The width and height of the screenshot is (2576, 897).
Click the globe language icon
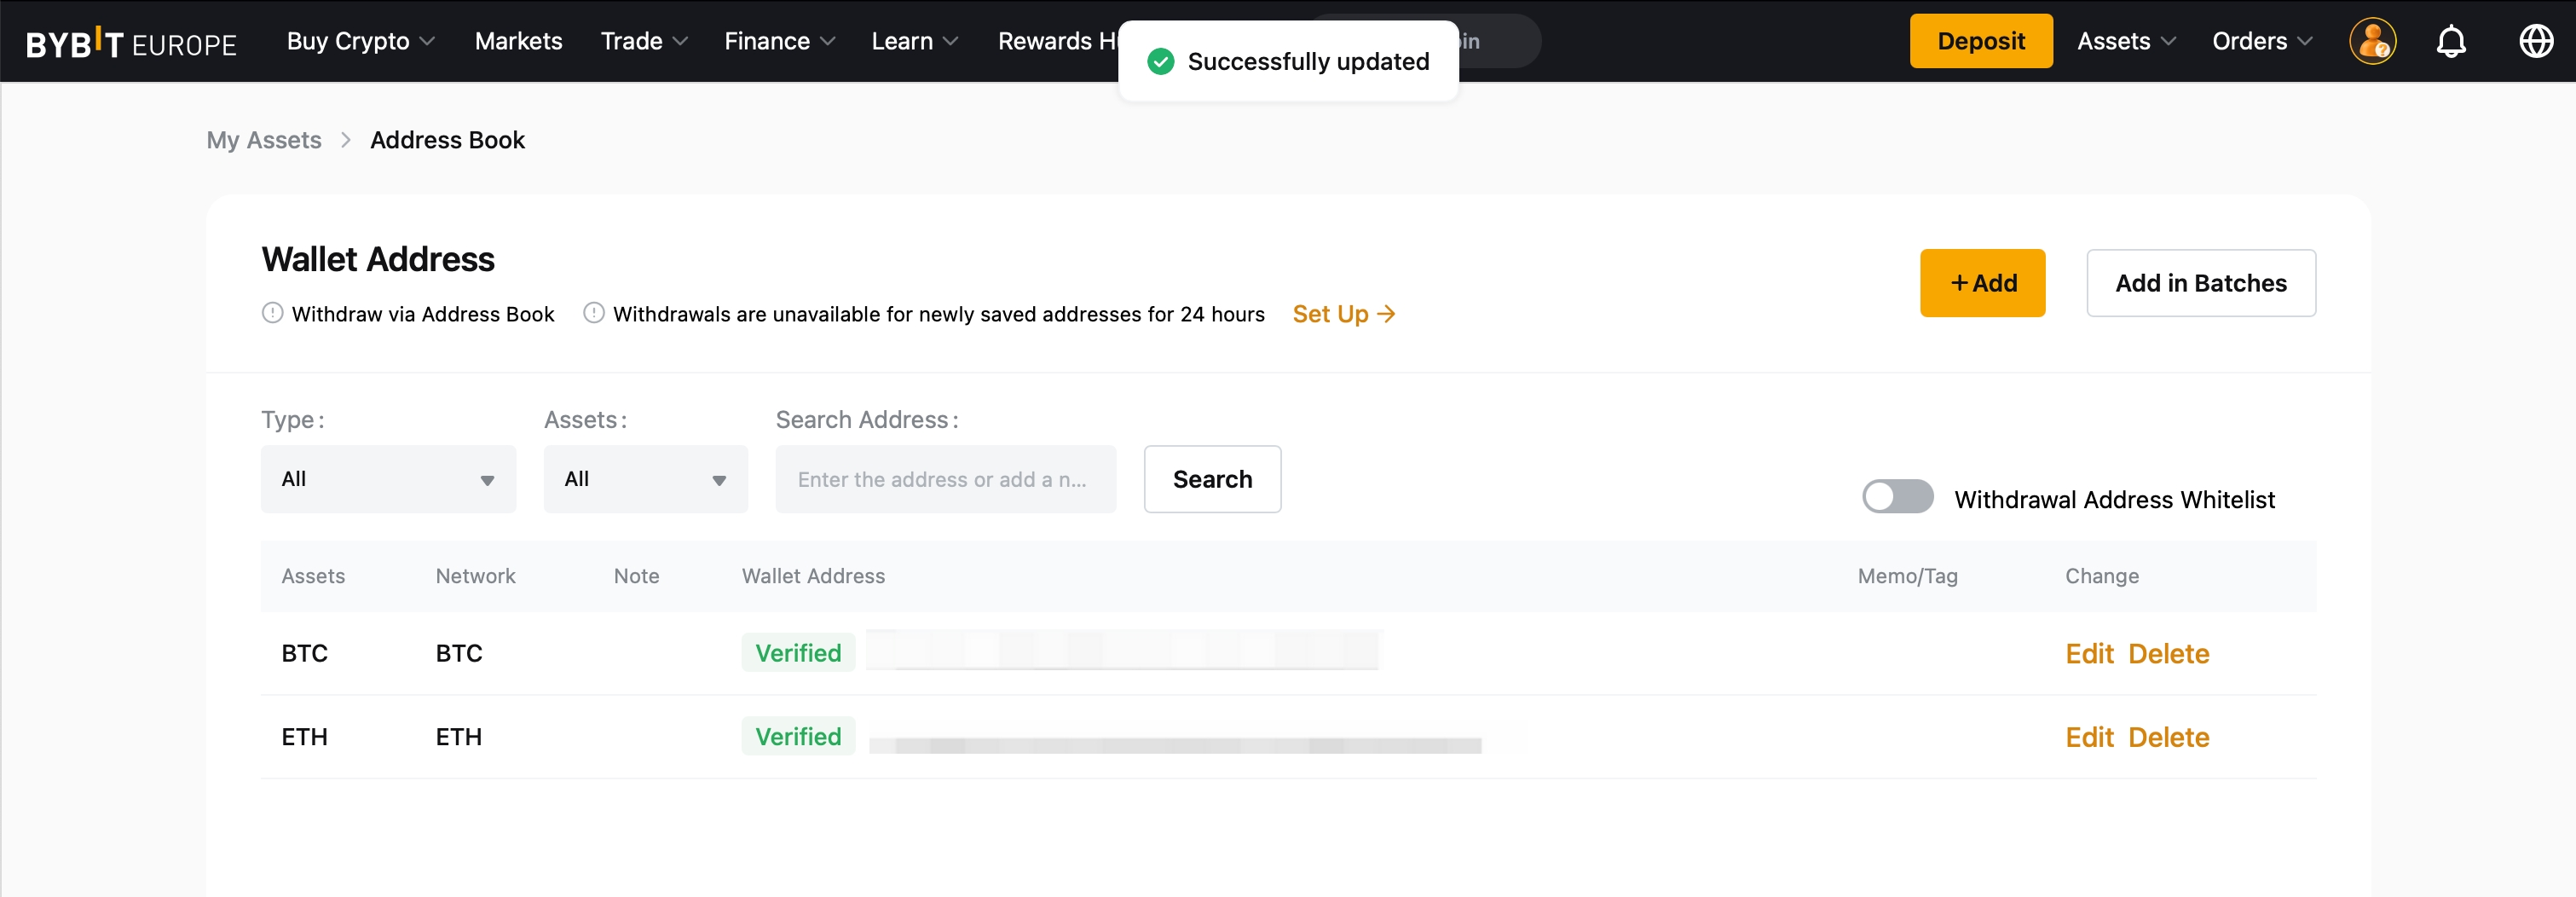pos(2535,42)
